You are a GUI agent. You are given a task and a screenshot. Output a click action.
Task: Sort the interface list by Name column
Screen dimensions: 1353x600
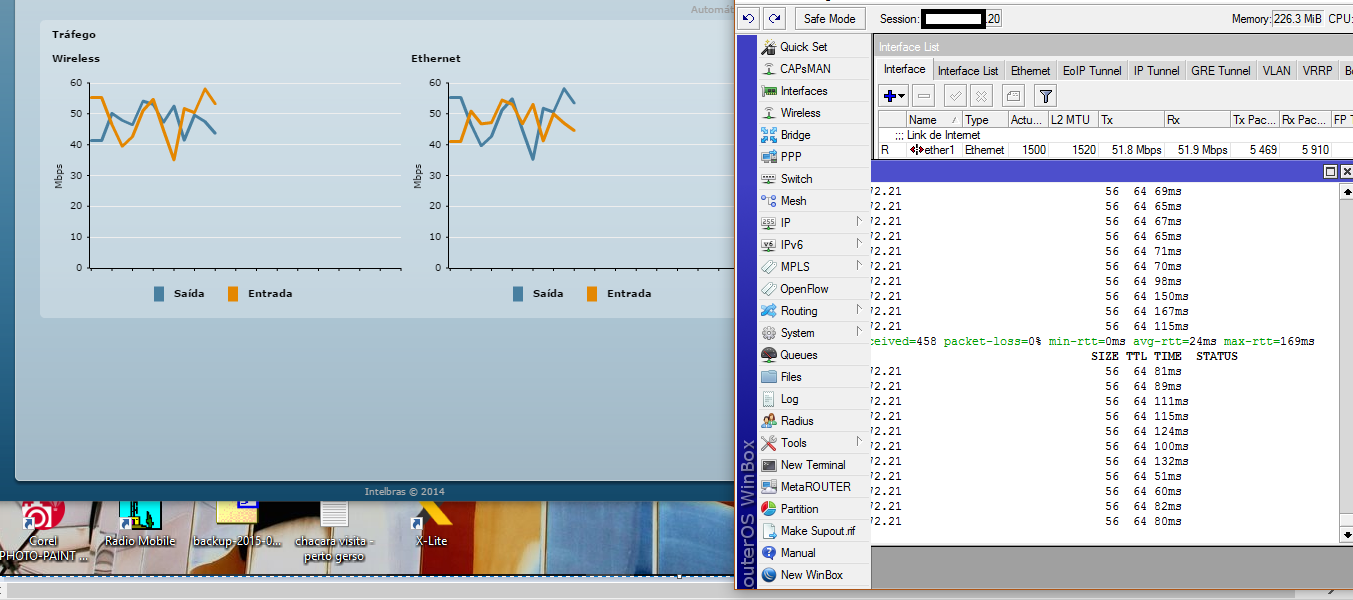934,120
